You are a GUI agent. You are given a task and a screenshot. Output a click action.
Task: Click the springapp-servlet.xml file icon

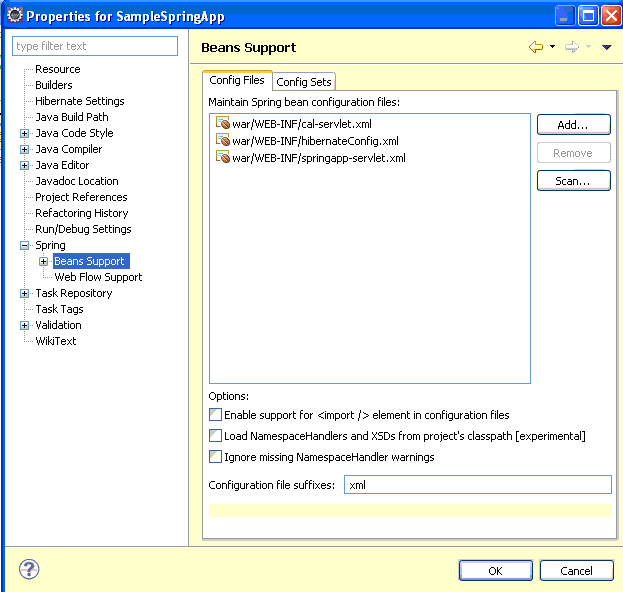pyautogui.click(x=223, y=157)
